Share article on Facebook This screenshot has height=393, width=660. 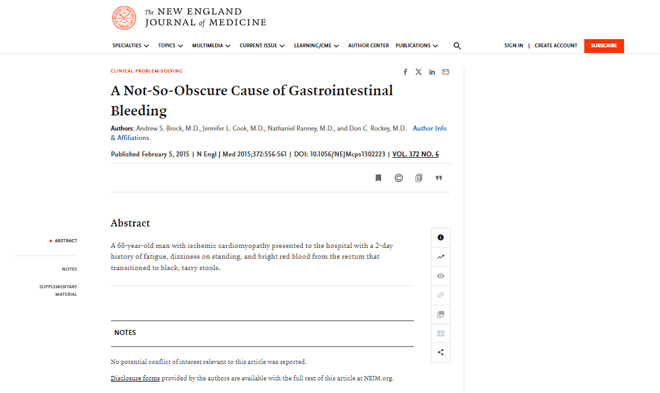(x=405, y=72)
